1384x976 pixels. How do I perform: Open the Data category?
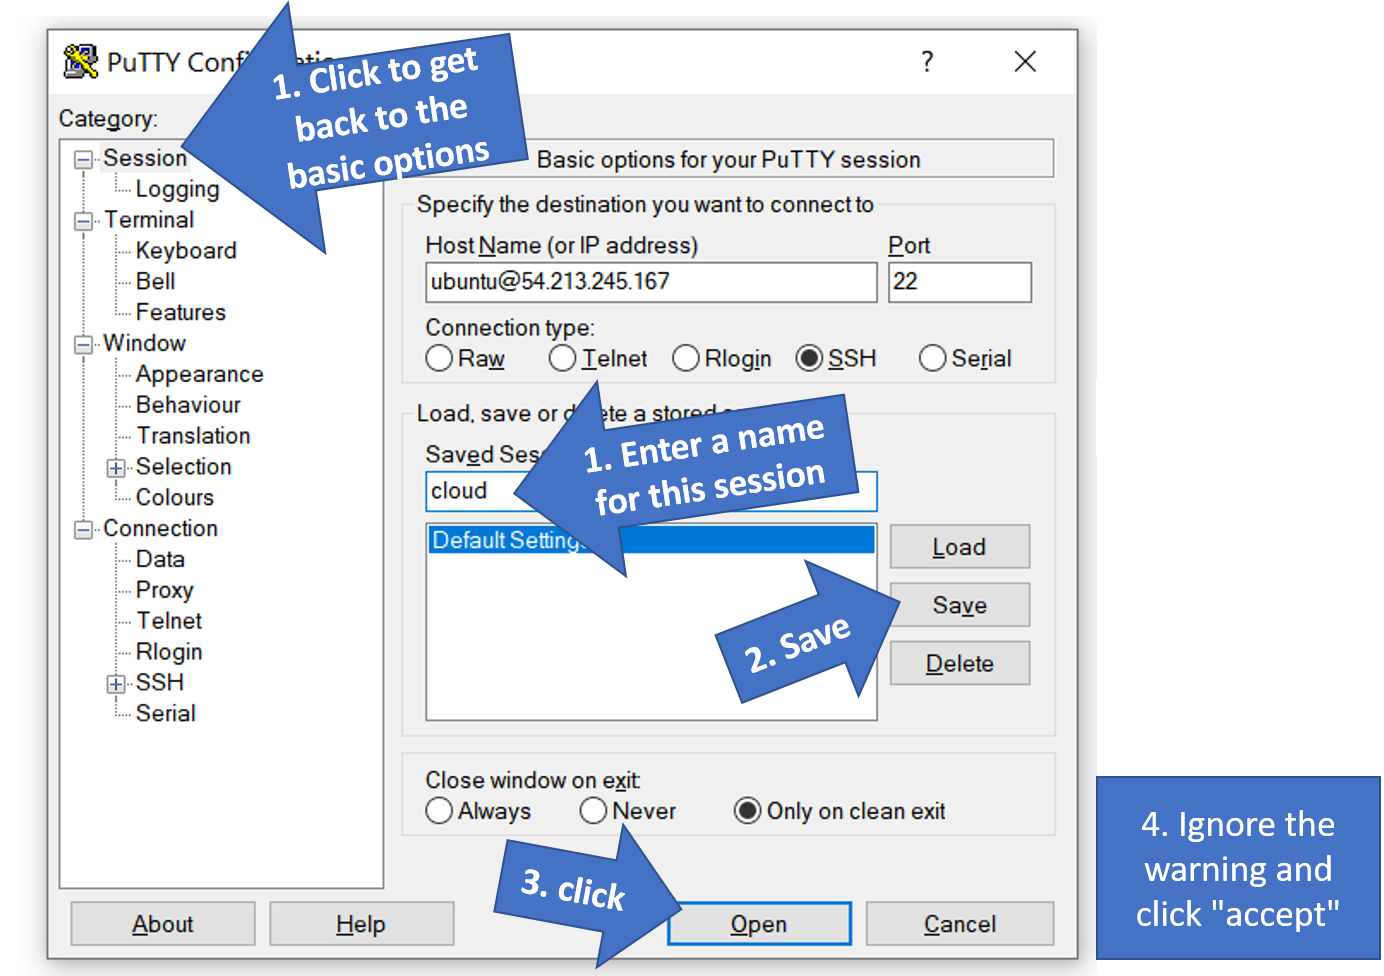(x=160, y=560)
